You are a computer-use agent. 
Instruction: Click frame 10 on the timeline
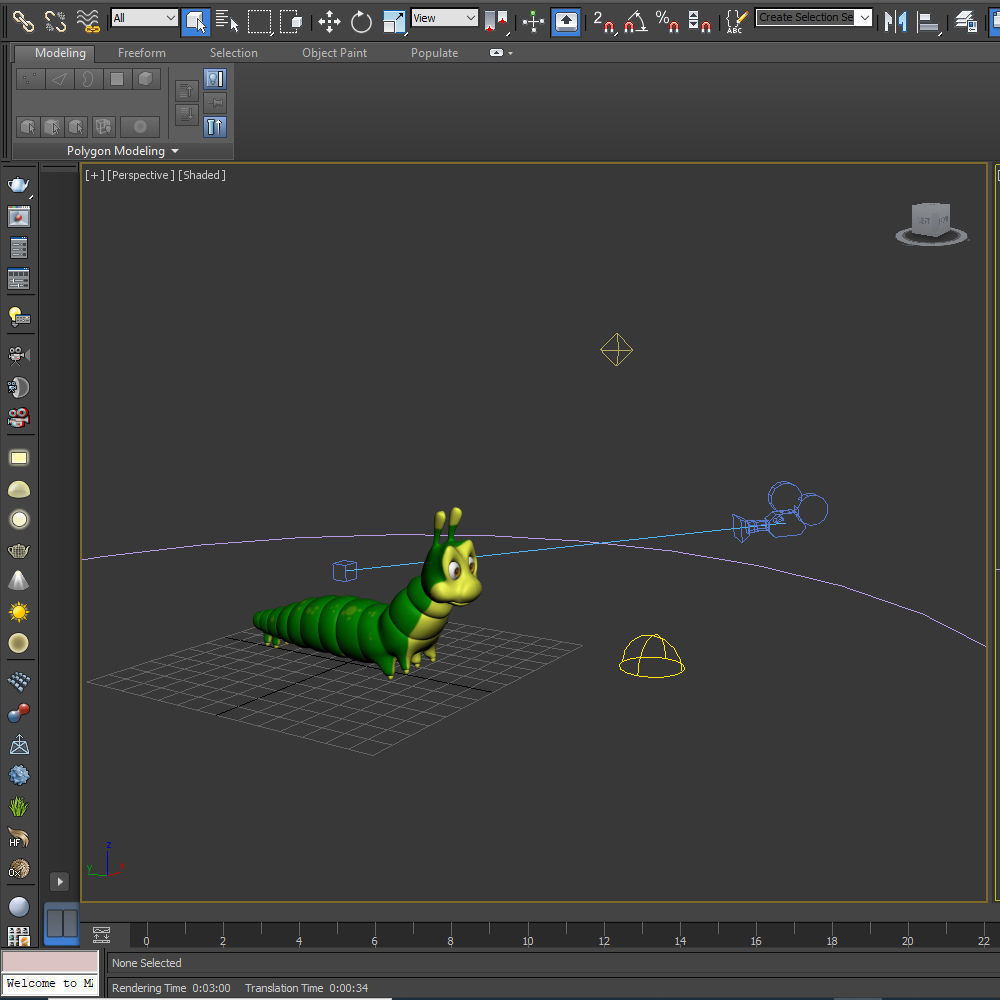click(x=527, y=941)
